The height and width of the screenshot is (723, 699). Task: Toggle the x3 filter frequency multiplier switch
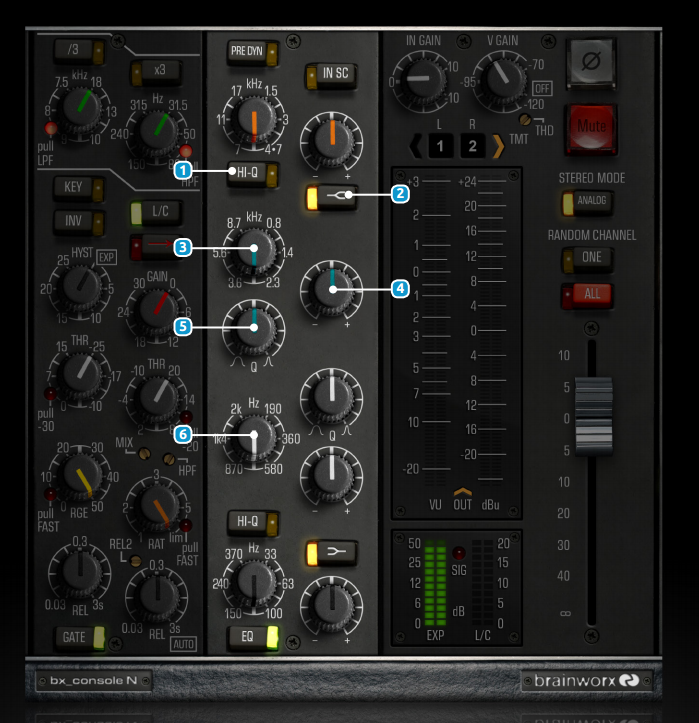coord(155,72)
